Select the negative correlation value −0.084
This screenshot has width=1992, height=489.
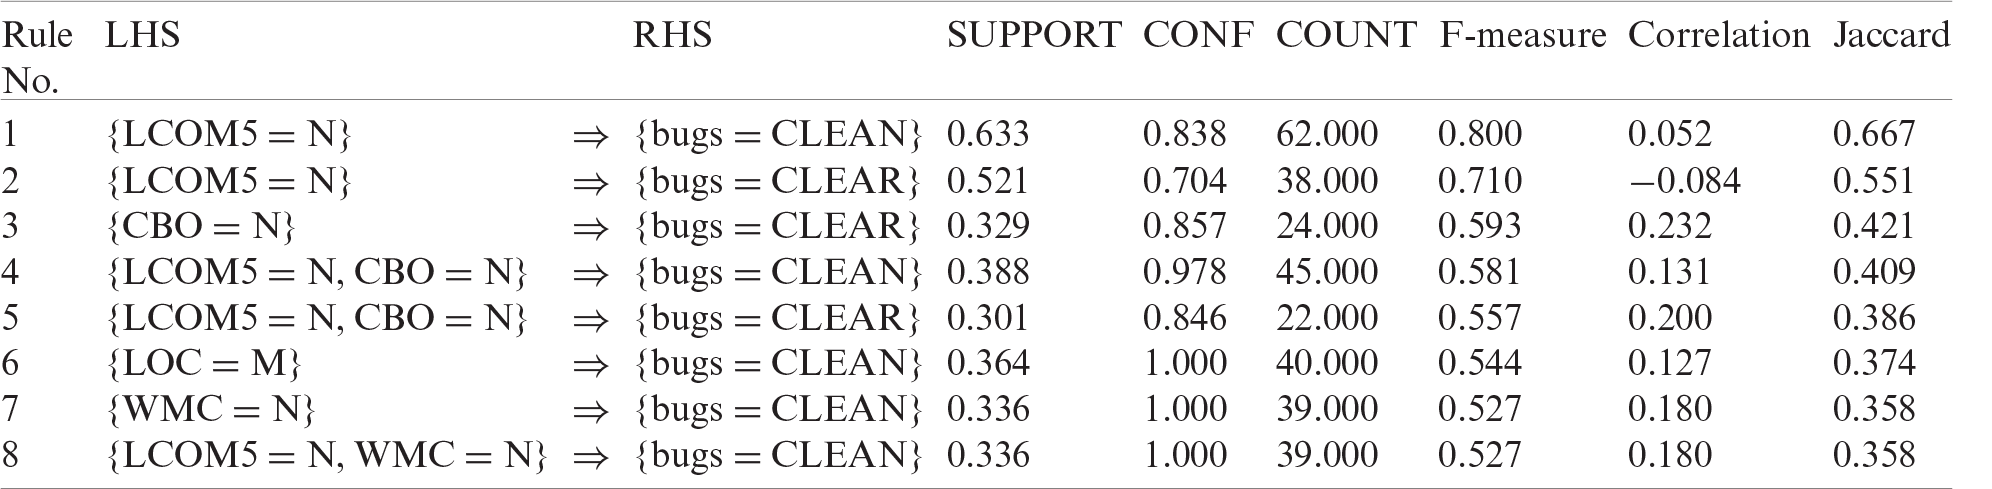pos(1684,181)
